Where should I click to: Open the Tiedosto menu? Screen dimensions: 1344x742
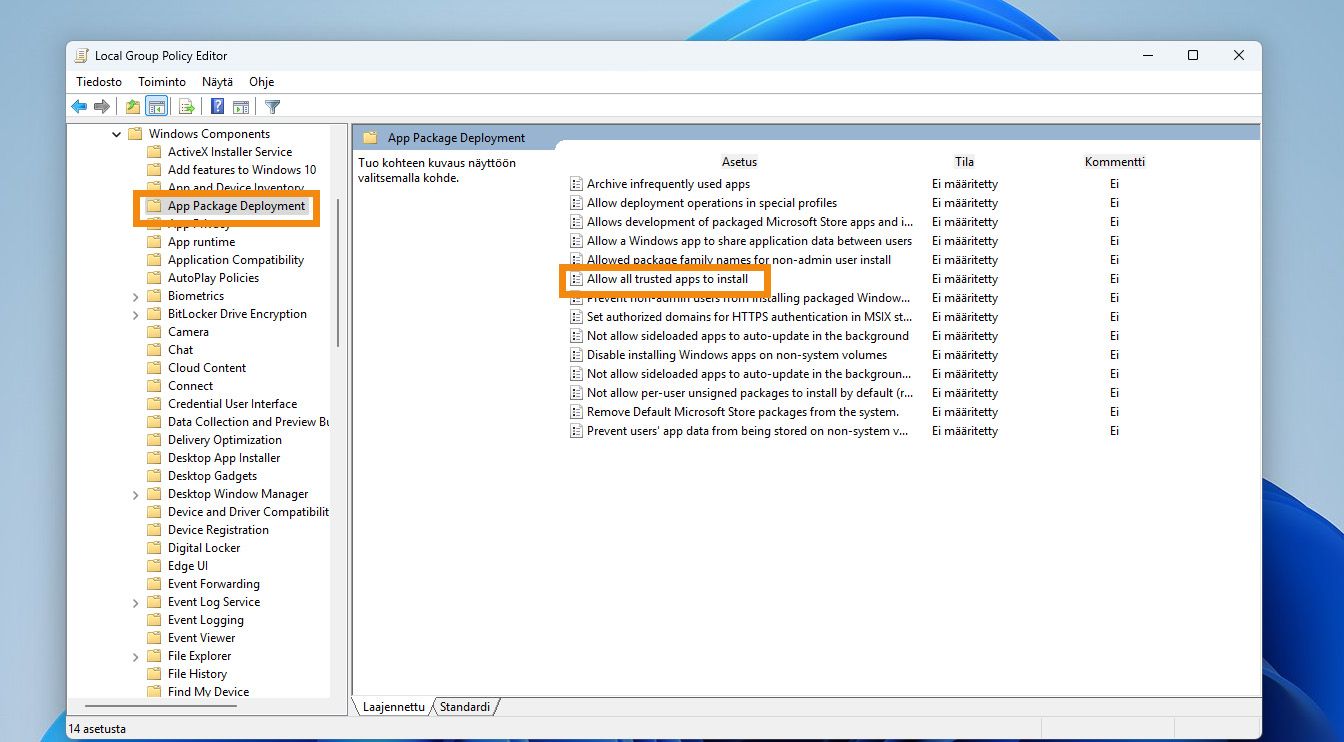[99, 82]
